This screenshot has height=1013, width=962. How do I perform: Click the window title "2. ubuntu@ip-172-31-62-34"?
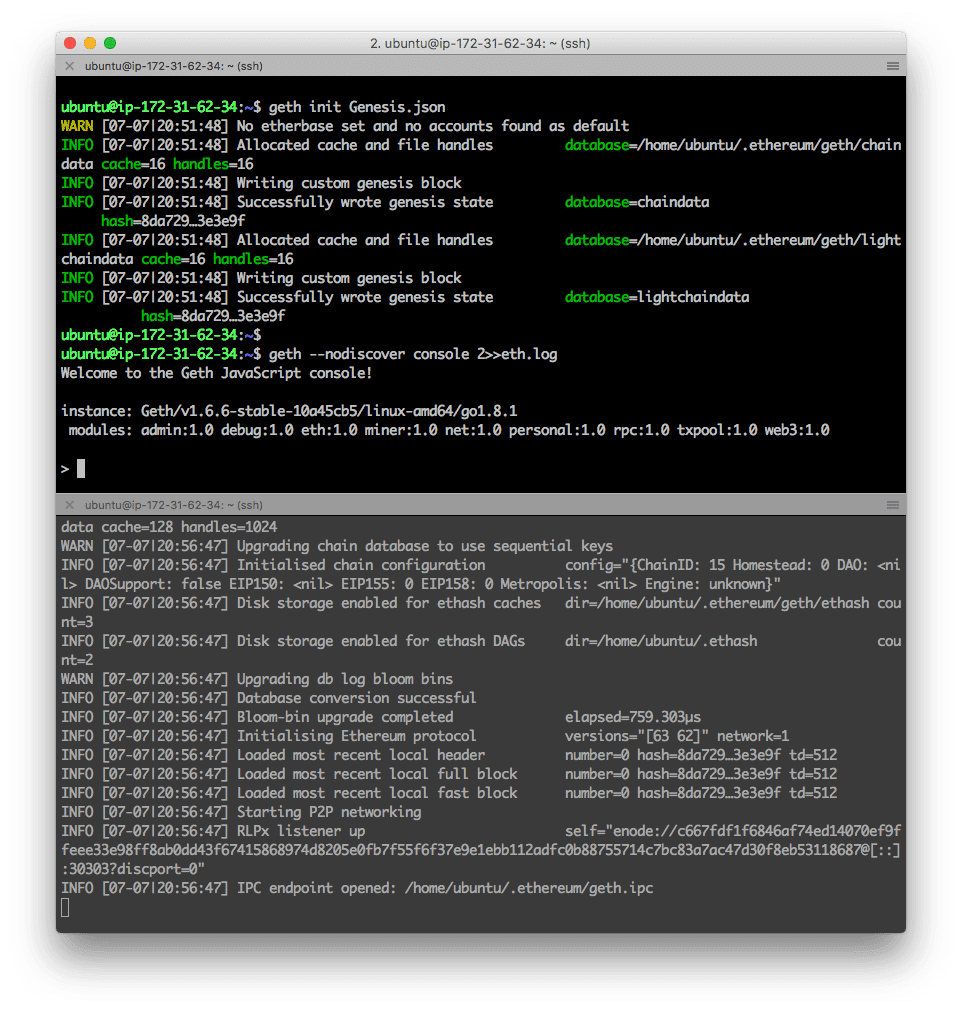[x=480, y=43]
